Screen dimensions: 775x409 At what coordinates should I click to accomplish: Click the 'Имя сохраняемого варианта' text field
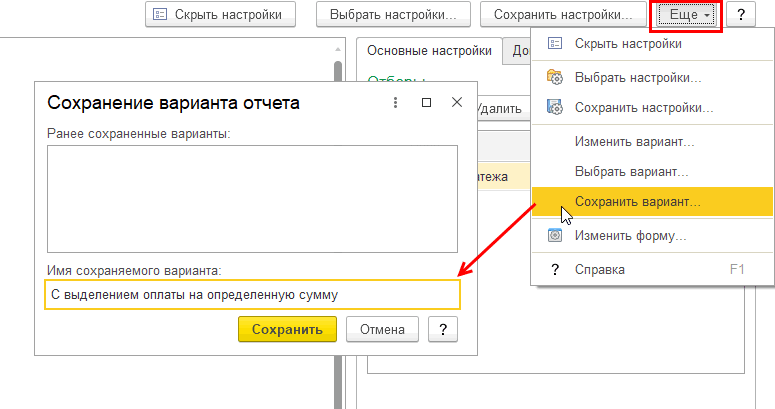pos(252,294)
